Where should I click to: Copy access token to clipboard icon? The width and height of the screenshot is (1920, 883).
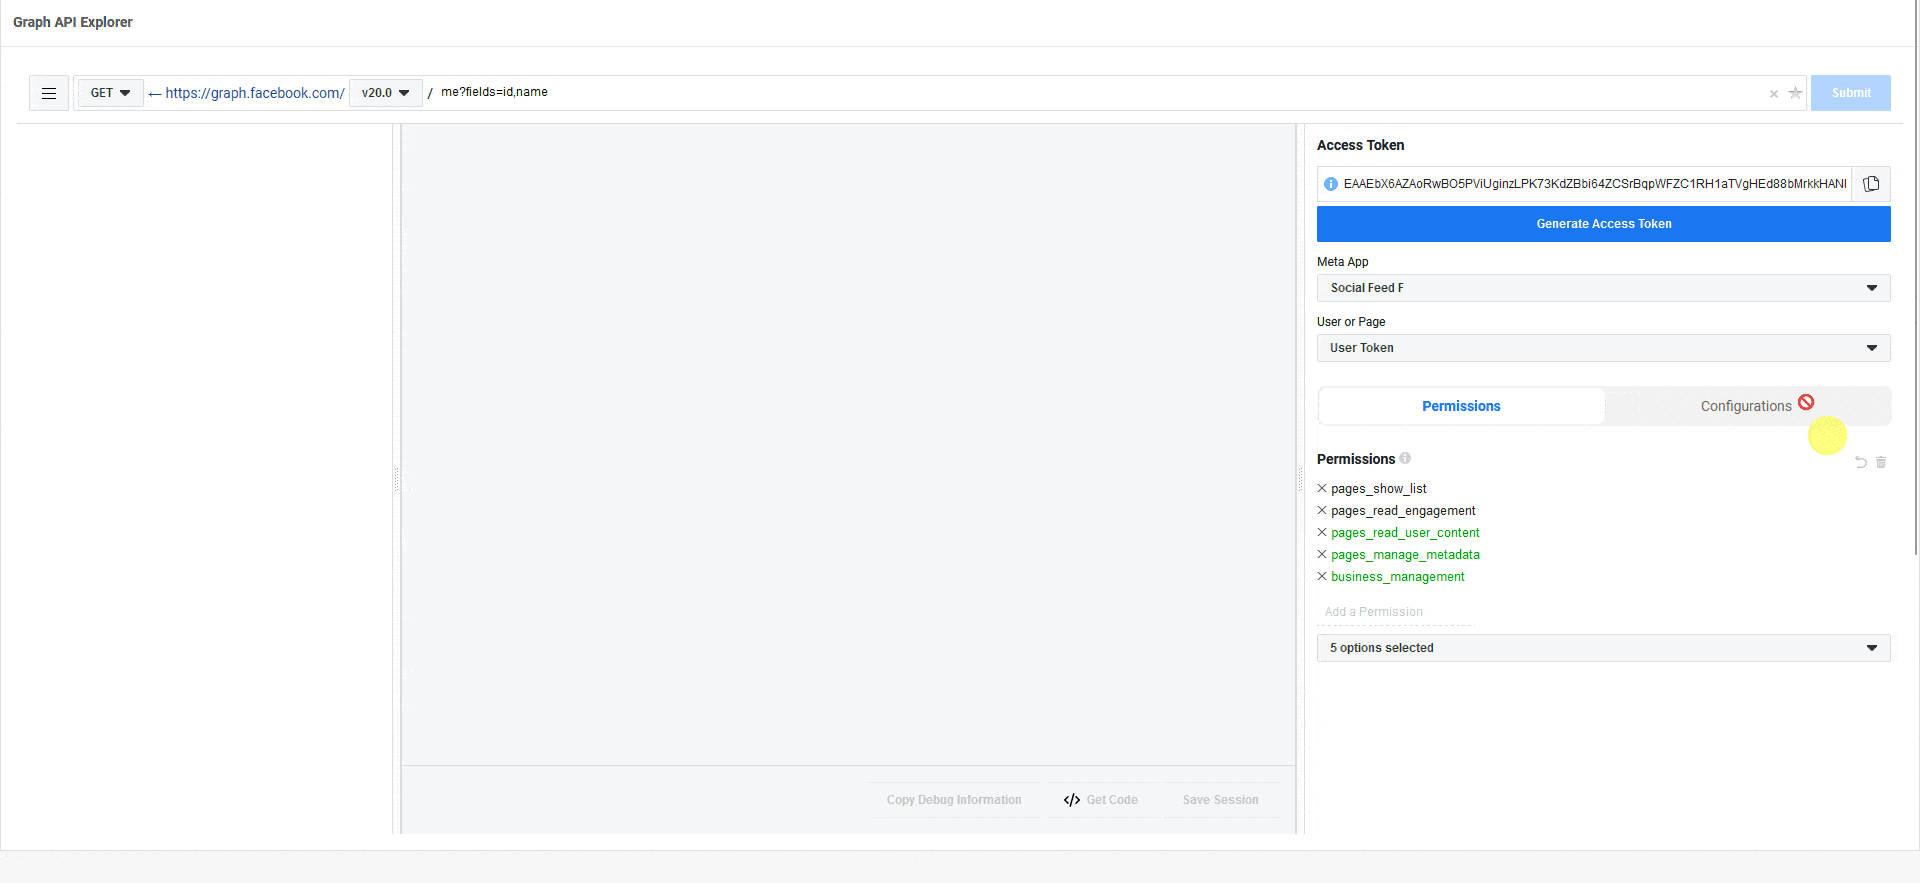[x=1871, y=184]
